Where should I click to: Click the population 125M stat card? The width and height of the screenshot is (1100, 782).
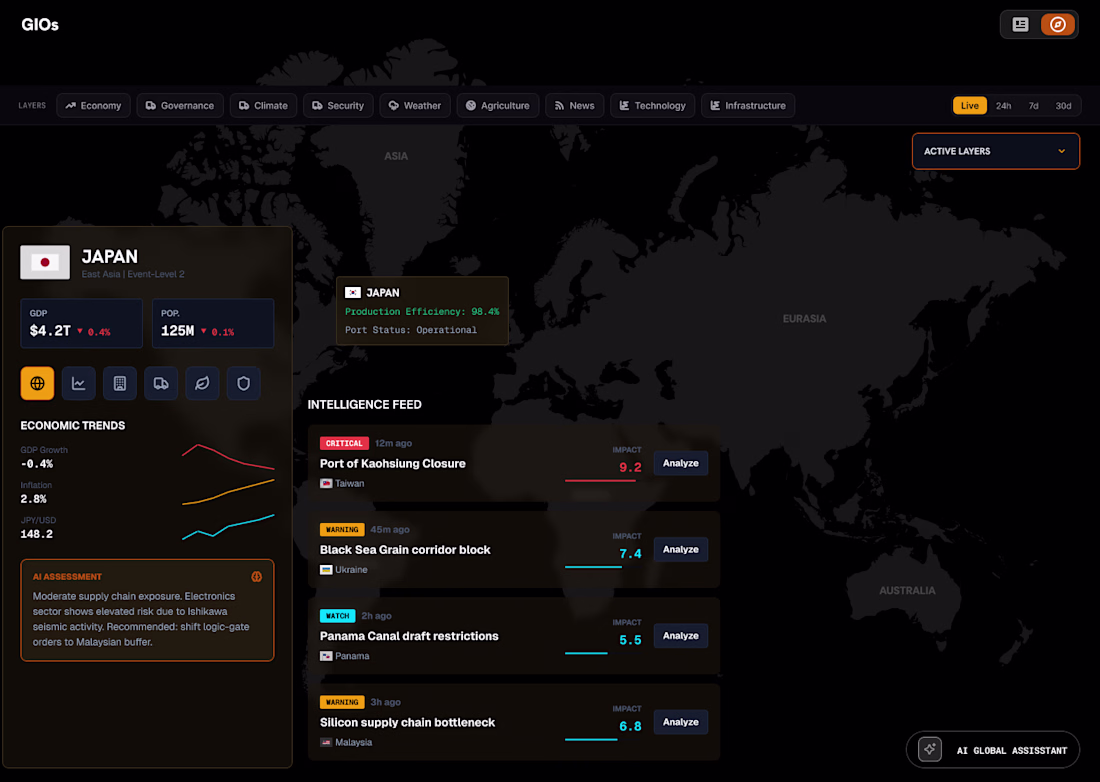213,323
